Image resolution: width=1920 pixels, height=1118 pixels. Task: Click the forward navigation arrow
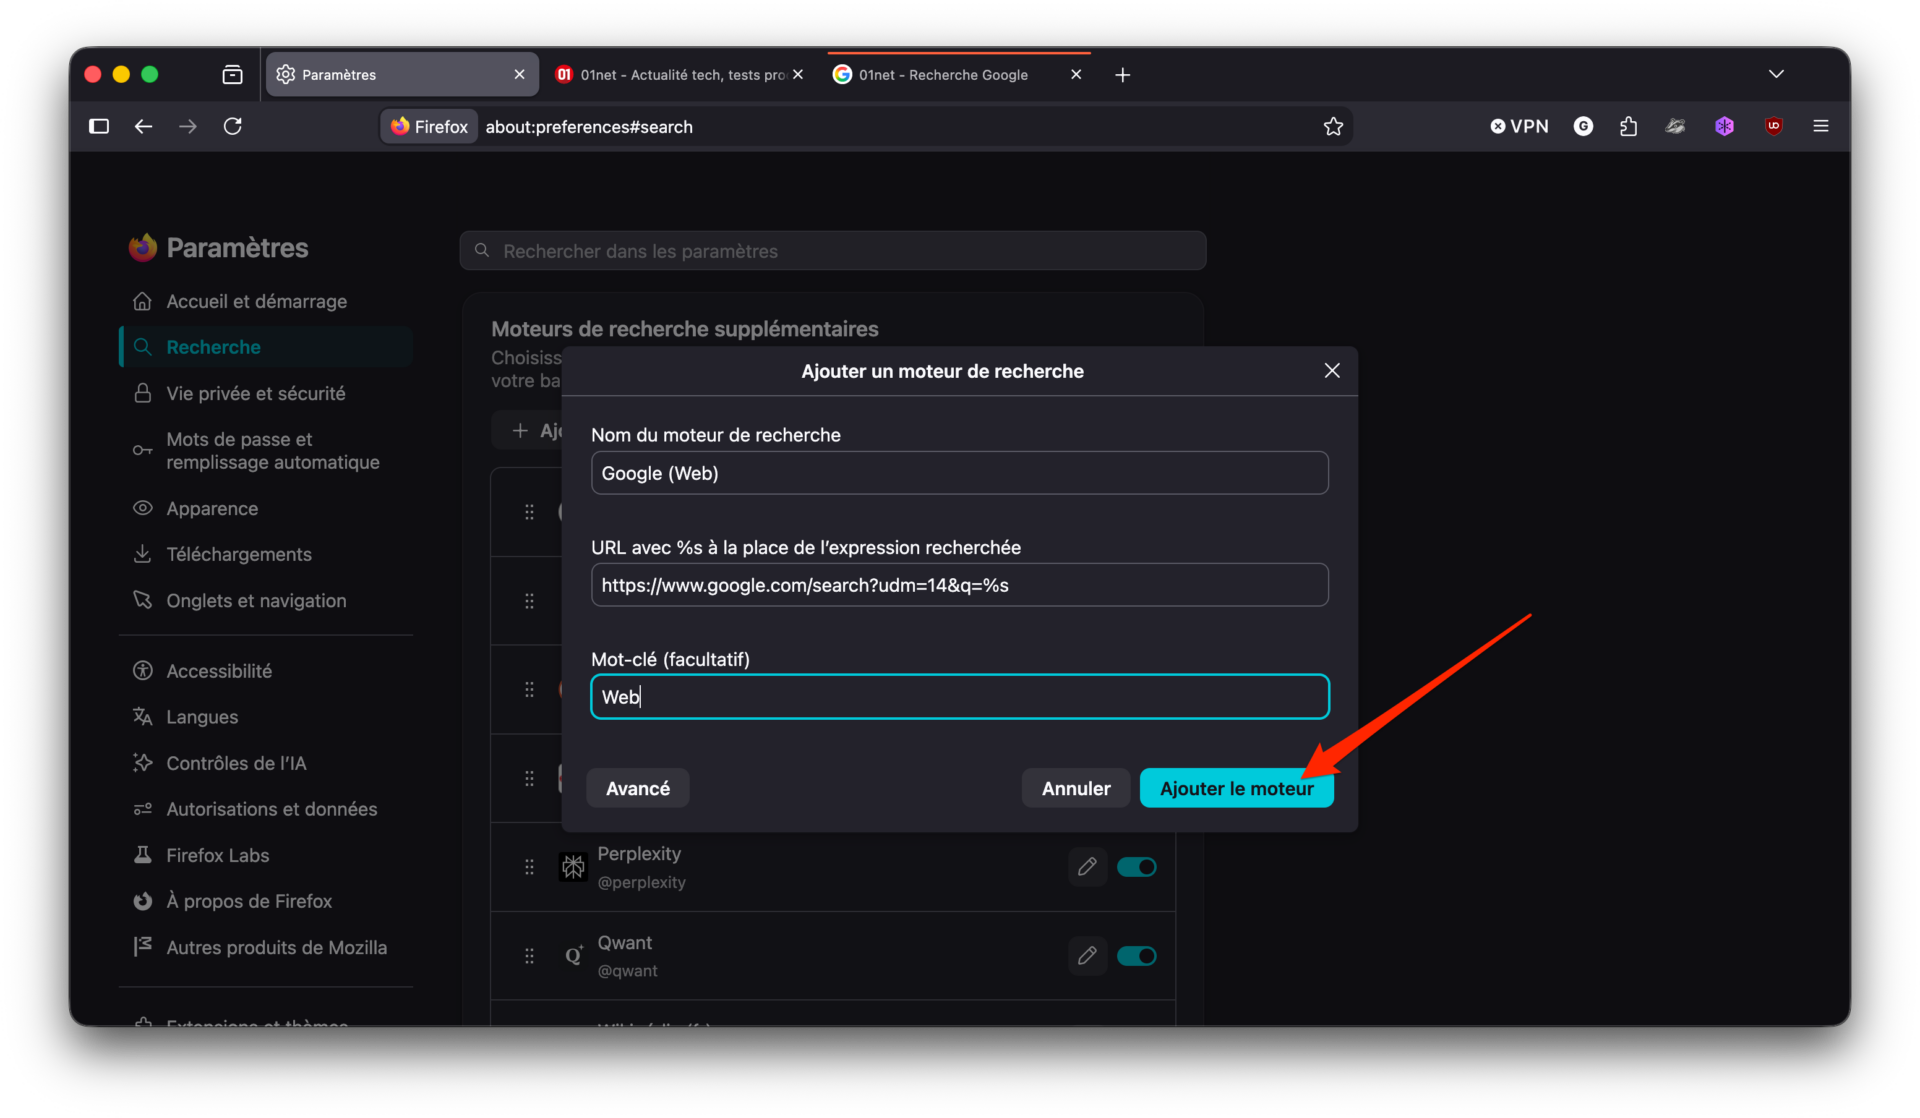click(188, 126)
